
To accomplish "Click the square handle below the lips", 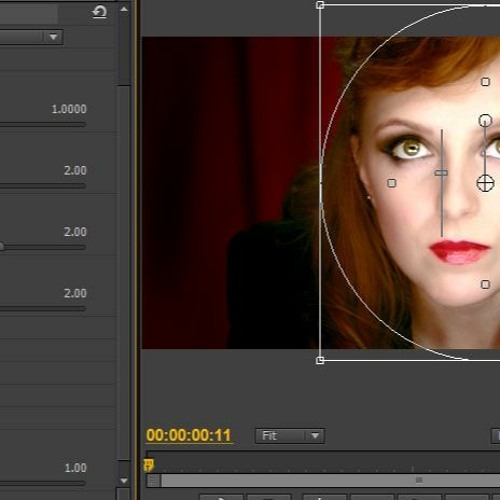I will 485,284.
